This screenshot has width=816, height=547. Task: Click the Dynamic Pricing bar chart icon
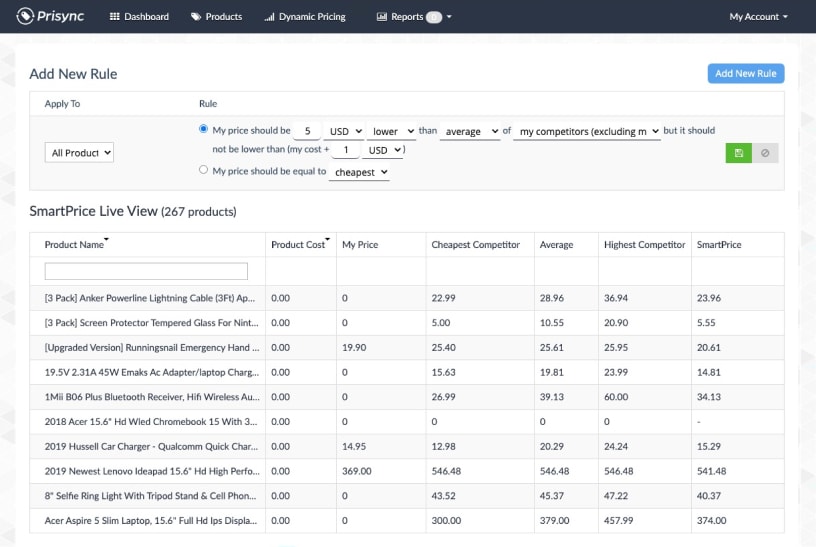269,17
